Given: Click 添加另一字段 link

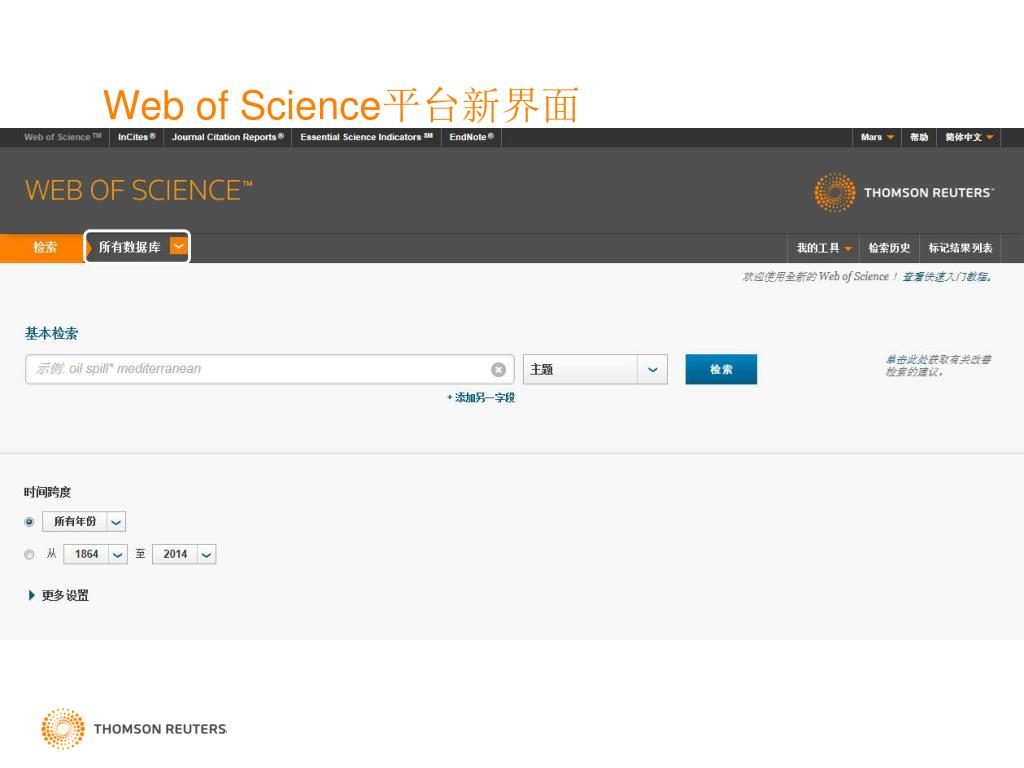Looking at the screenshot, I should click(481, 398).
